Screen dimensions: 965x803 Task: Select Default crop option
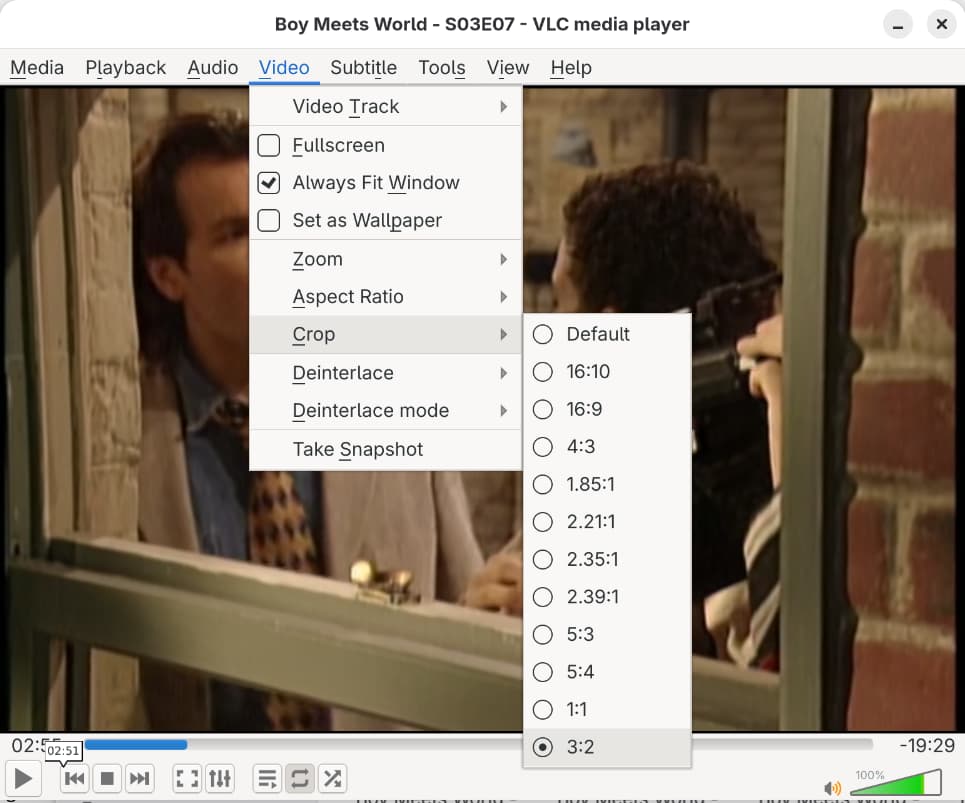point(607,334)
